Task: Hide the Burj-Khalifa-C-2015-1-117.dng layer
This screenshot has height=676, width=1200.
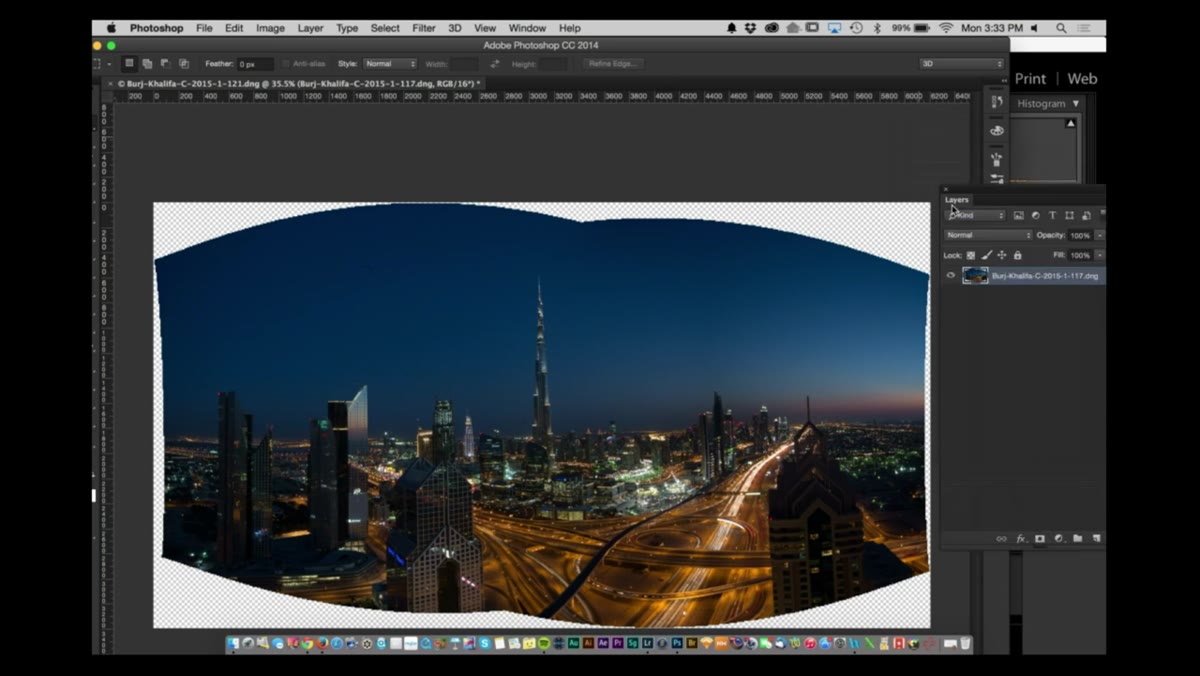Action: click(951, 275)
